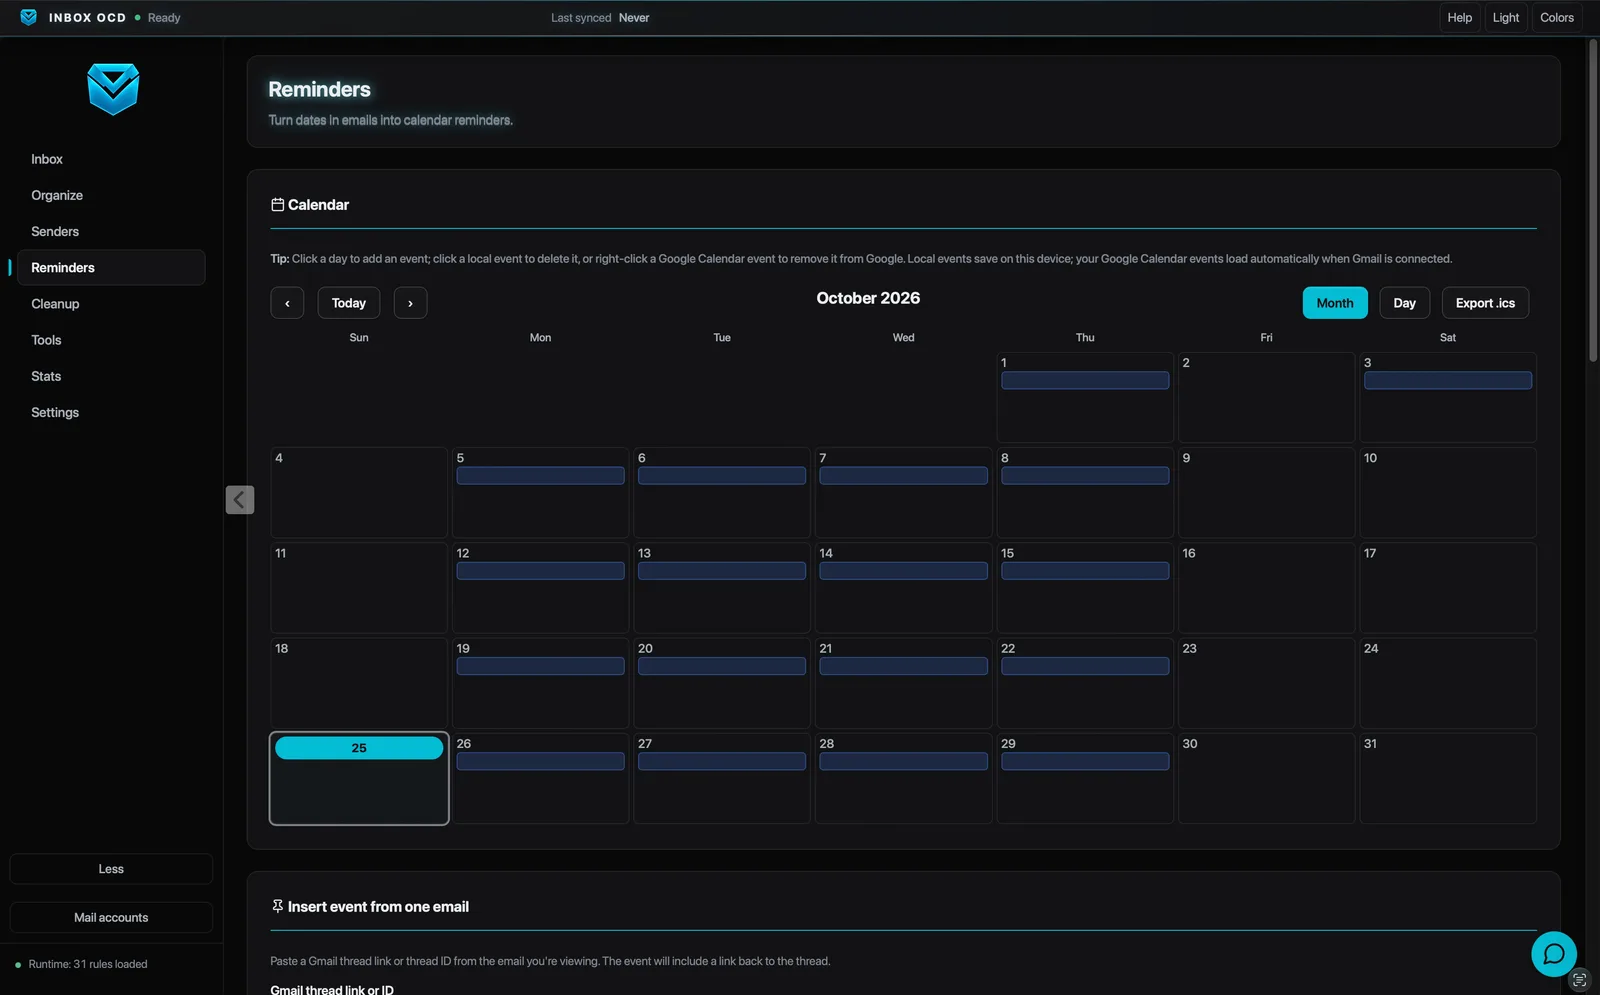Screen dimensions: 1600x995
Task: Advance to next month with right arrow
Action: (x=410, y=303)
